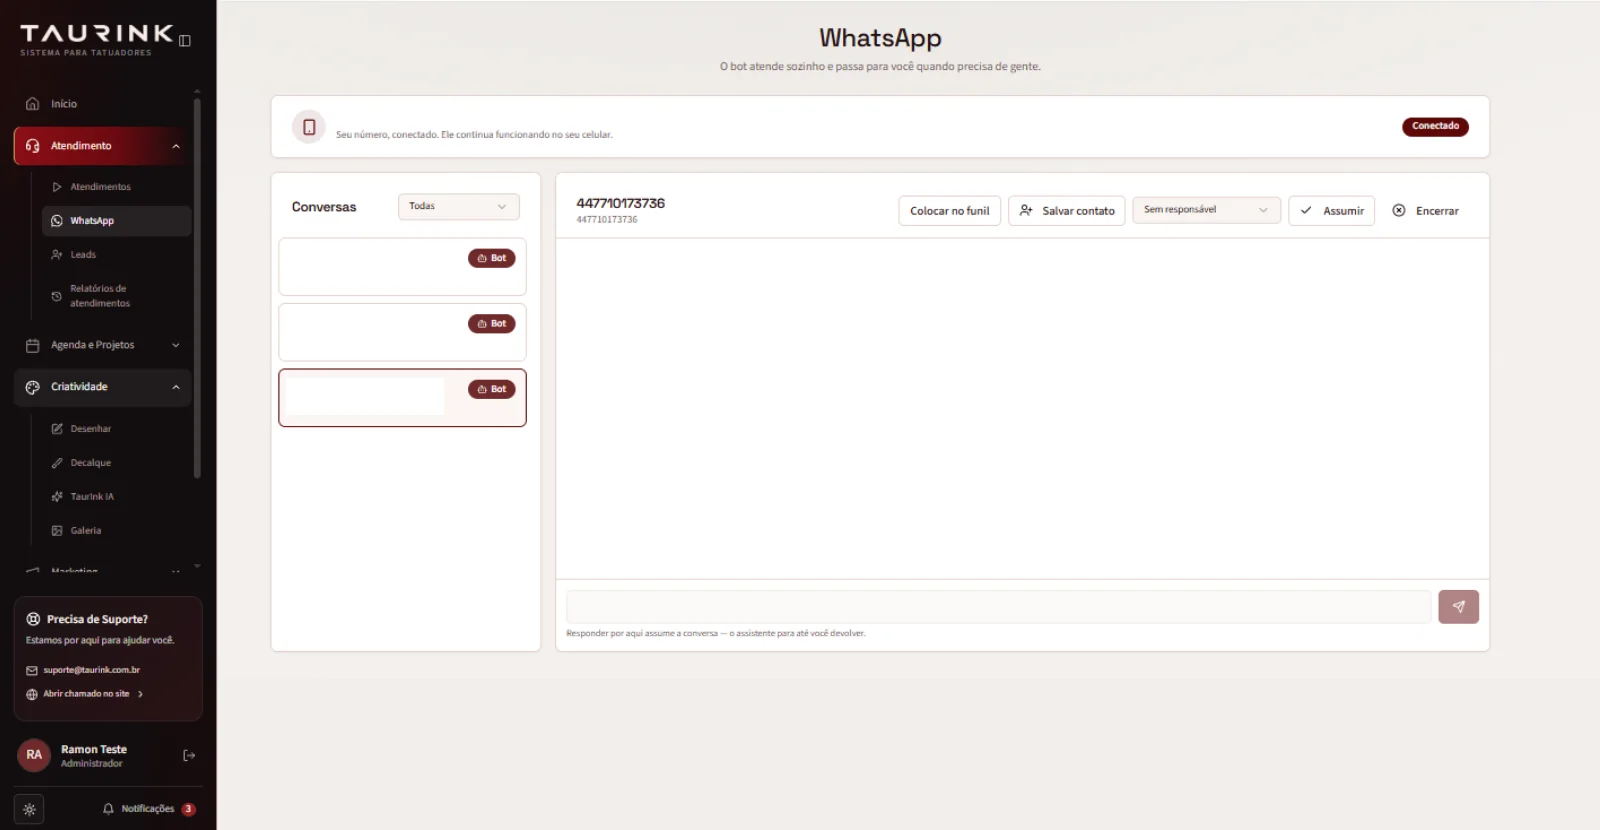The height and width of the screenshot is (830, 1600).
Task: Click the contact number 447710173736 heading
Action: pyautogui.click(x=620, y=203)
